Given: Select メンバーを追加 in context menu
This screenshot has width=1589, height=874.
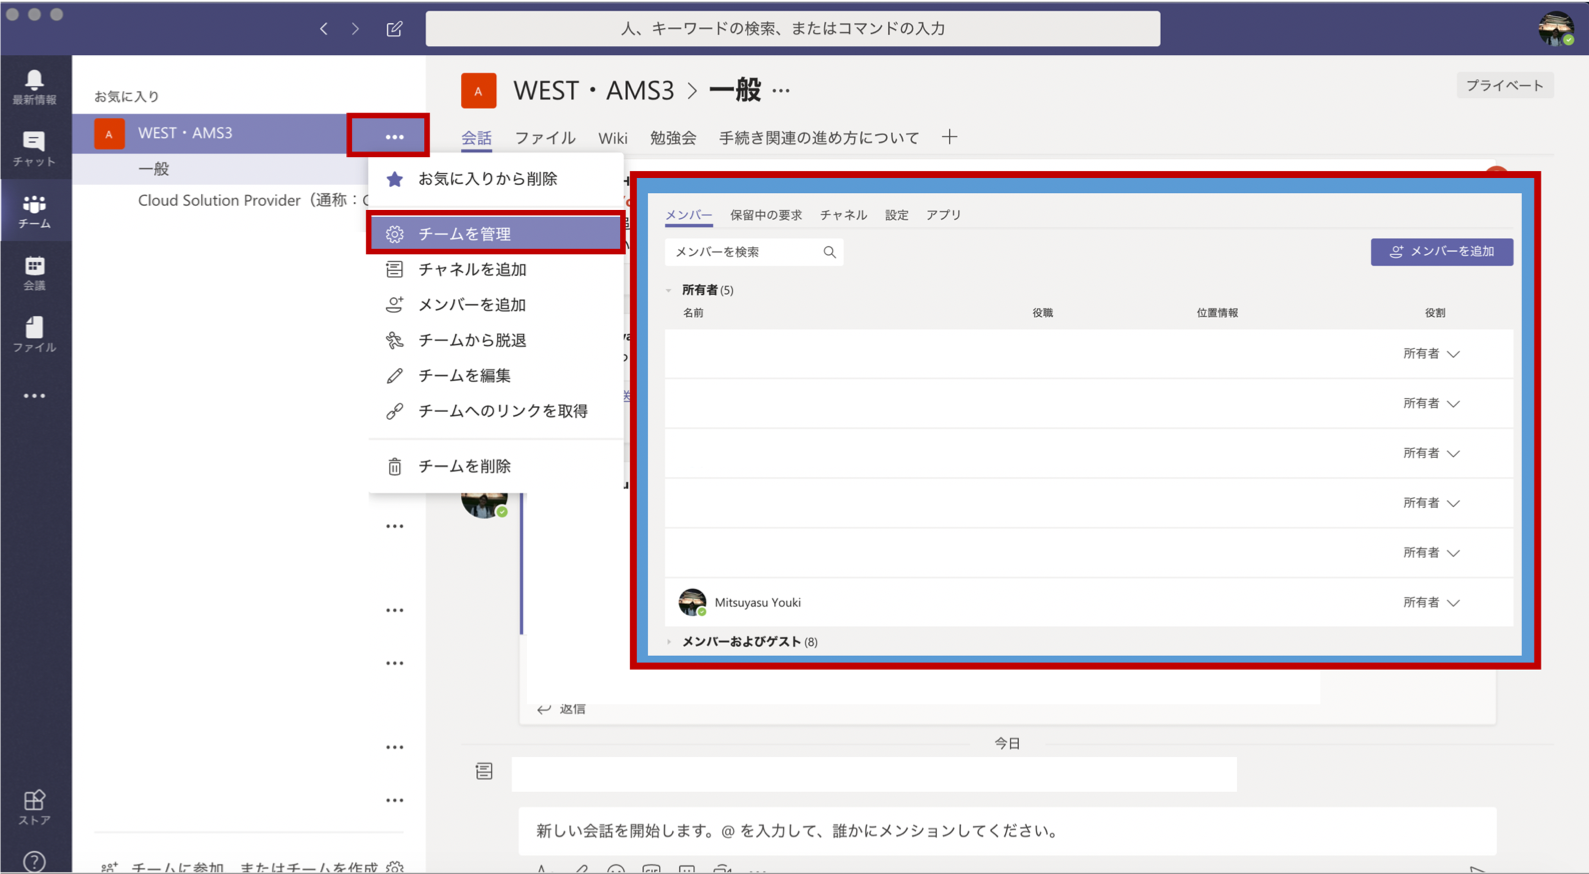Looking at the screenshot, I should click(496, 305).
